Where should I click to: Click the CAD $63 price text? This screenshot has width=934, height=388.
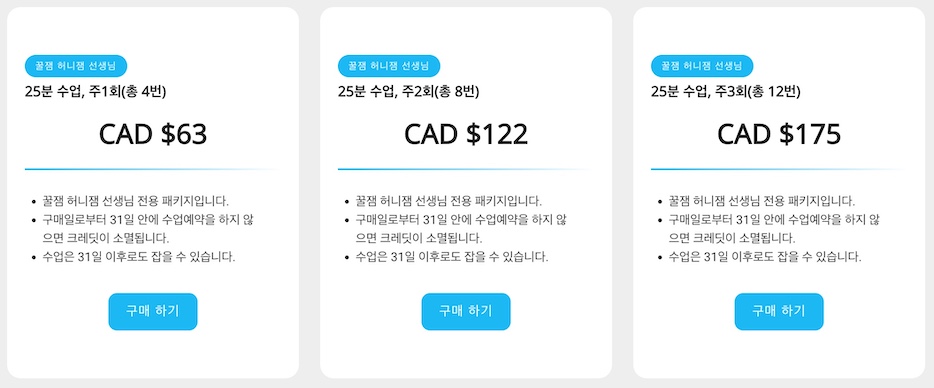(x=152, y=134)
